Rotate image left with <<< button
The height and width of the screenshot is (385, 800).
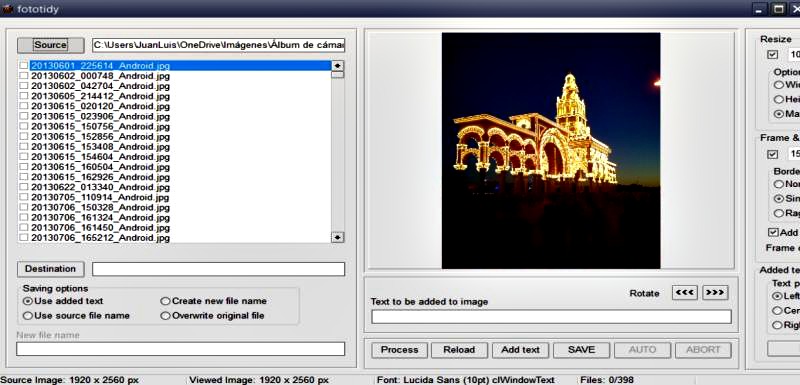[x=685, y=293]
